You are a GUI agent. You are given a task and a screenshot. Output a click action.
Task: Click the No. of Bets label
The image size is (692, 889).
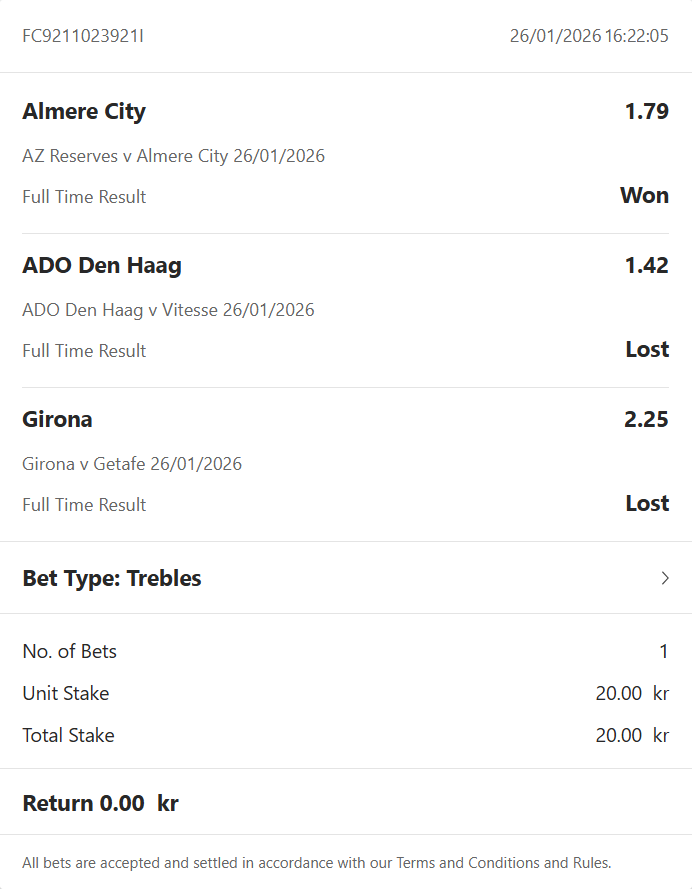69,651
